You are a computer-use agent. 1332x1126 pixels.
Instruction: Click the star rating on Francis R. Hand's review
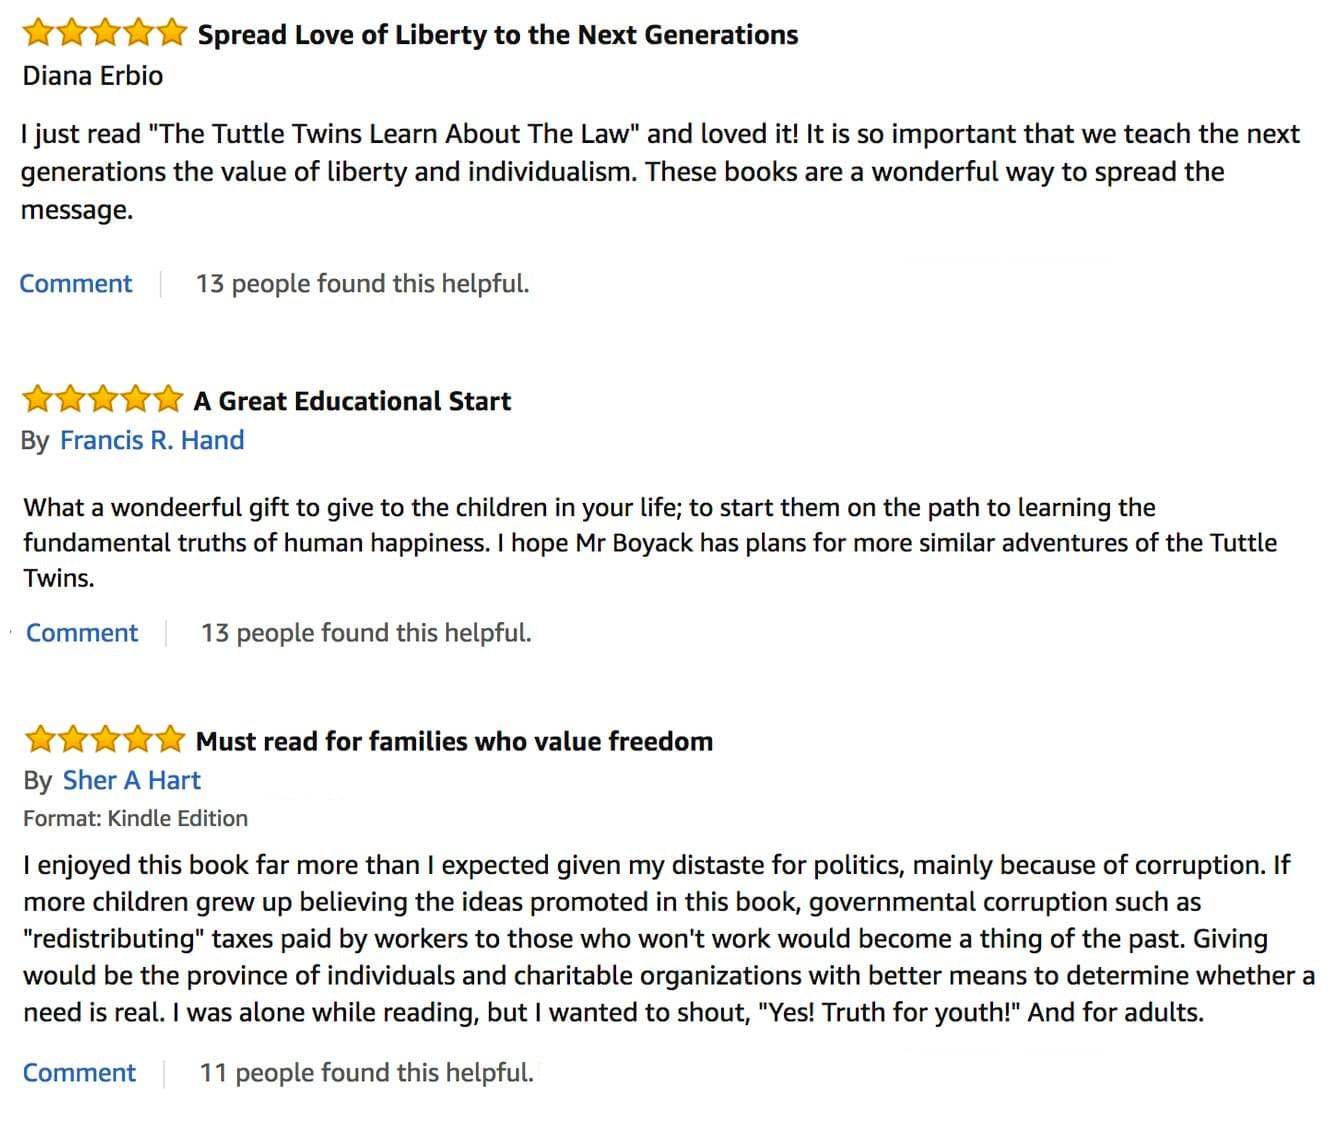coord(102,400)
